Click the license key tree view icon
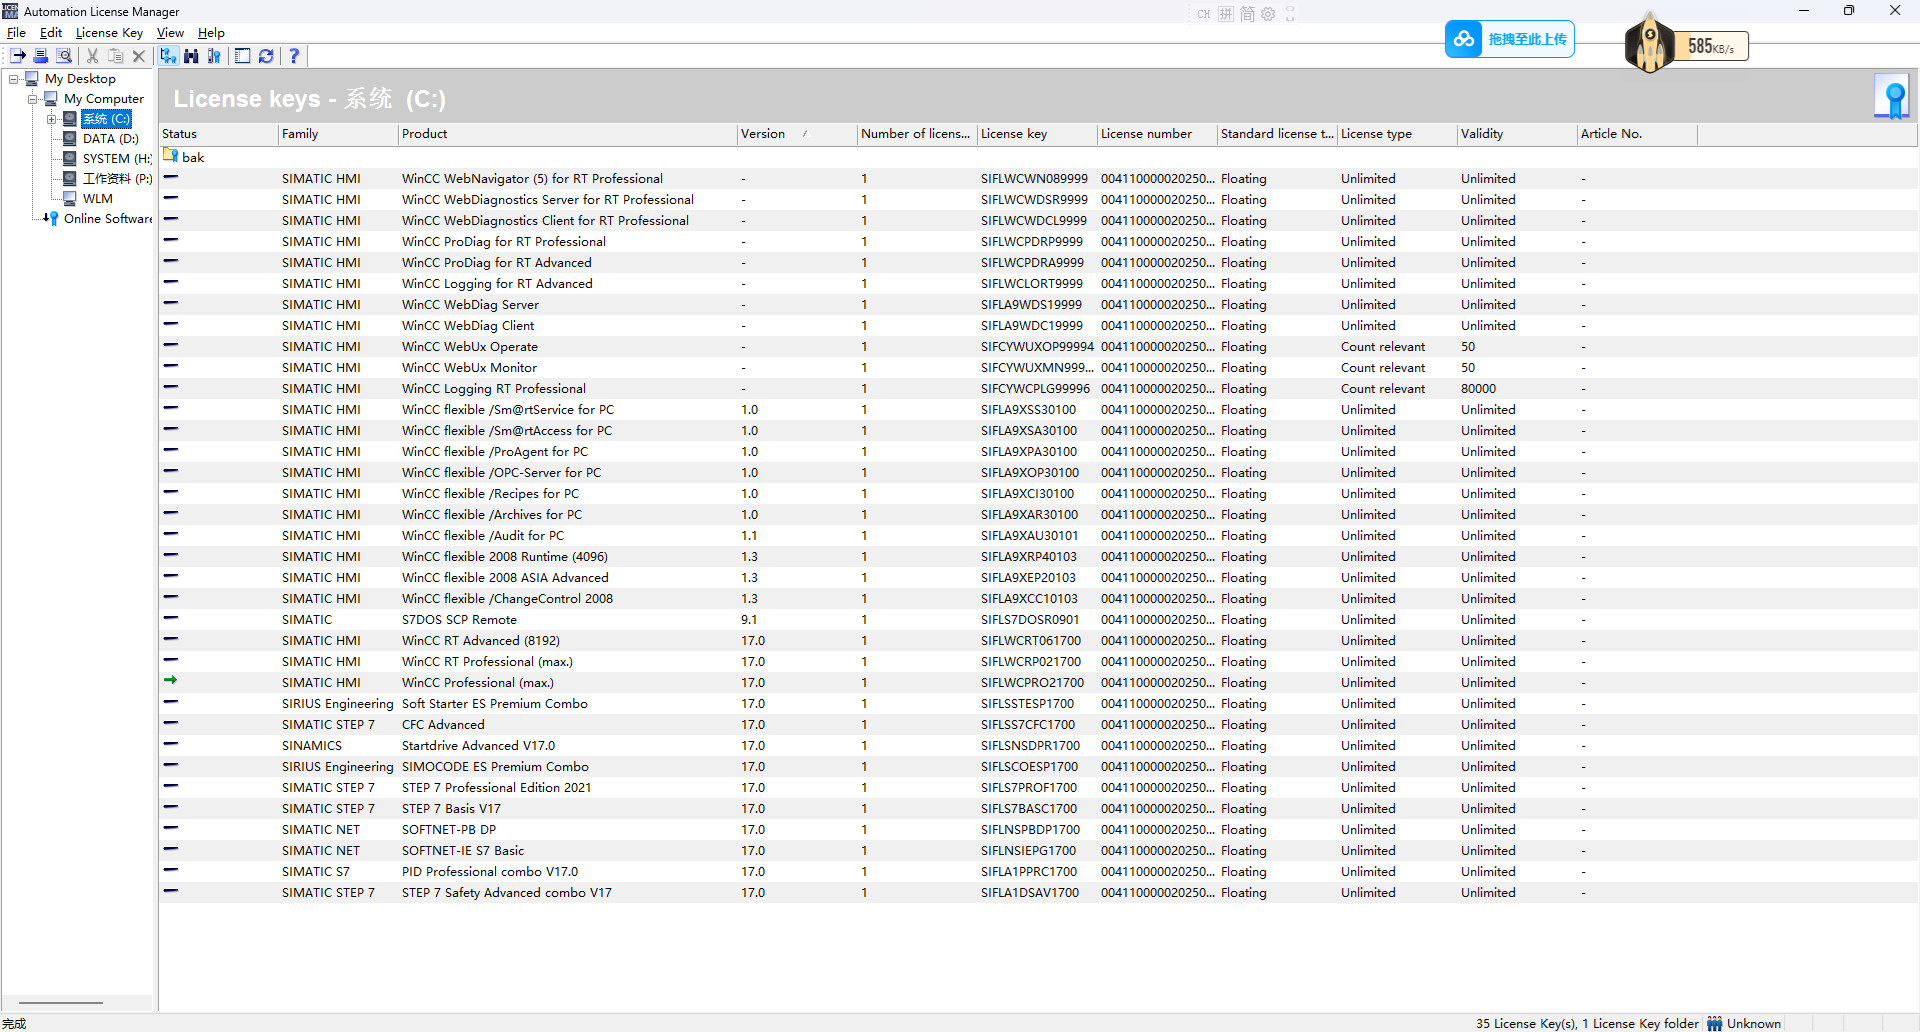The width and height of the screenshot is (1920, 1032). pos(168,56)
